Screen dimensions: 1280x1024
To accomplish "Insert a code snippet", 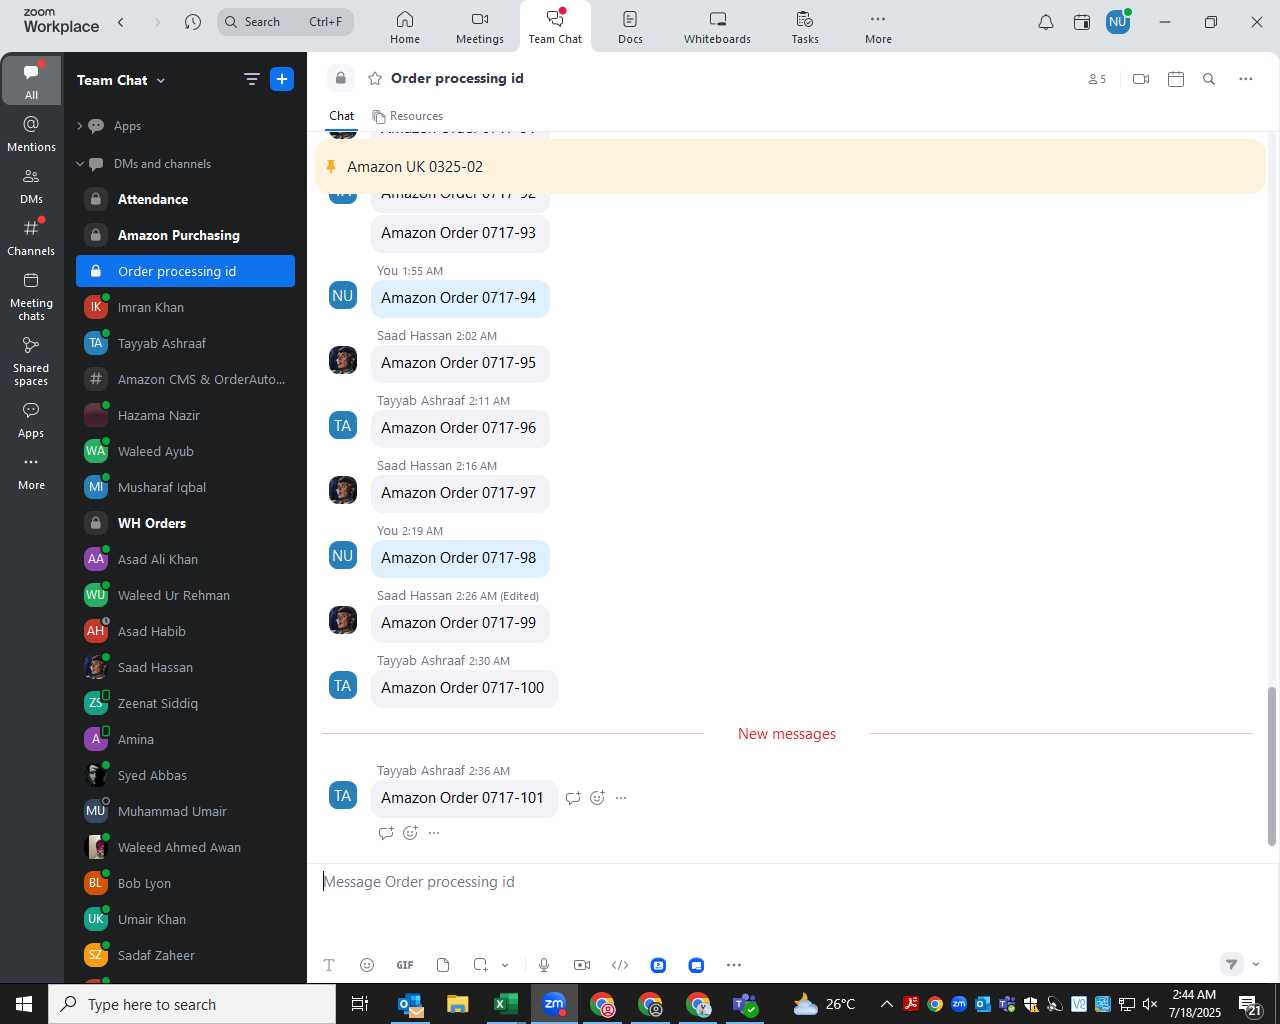I will 620,965.
